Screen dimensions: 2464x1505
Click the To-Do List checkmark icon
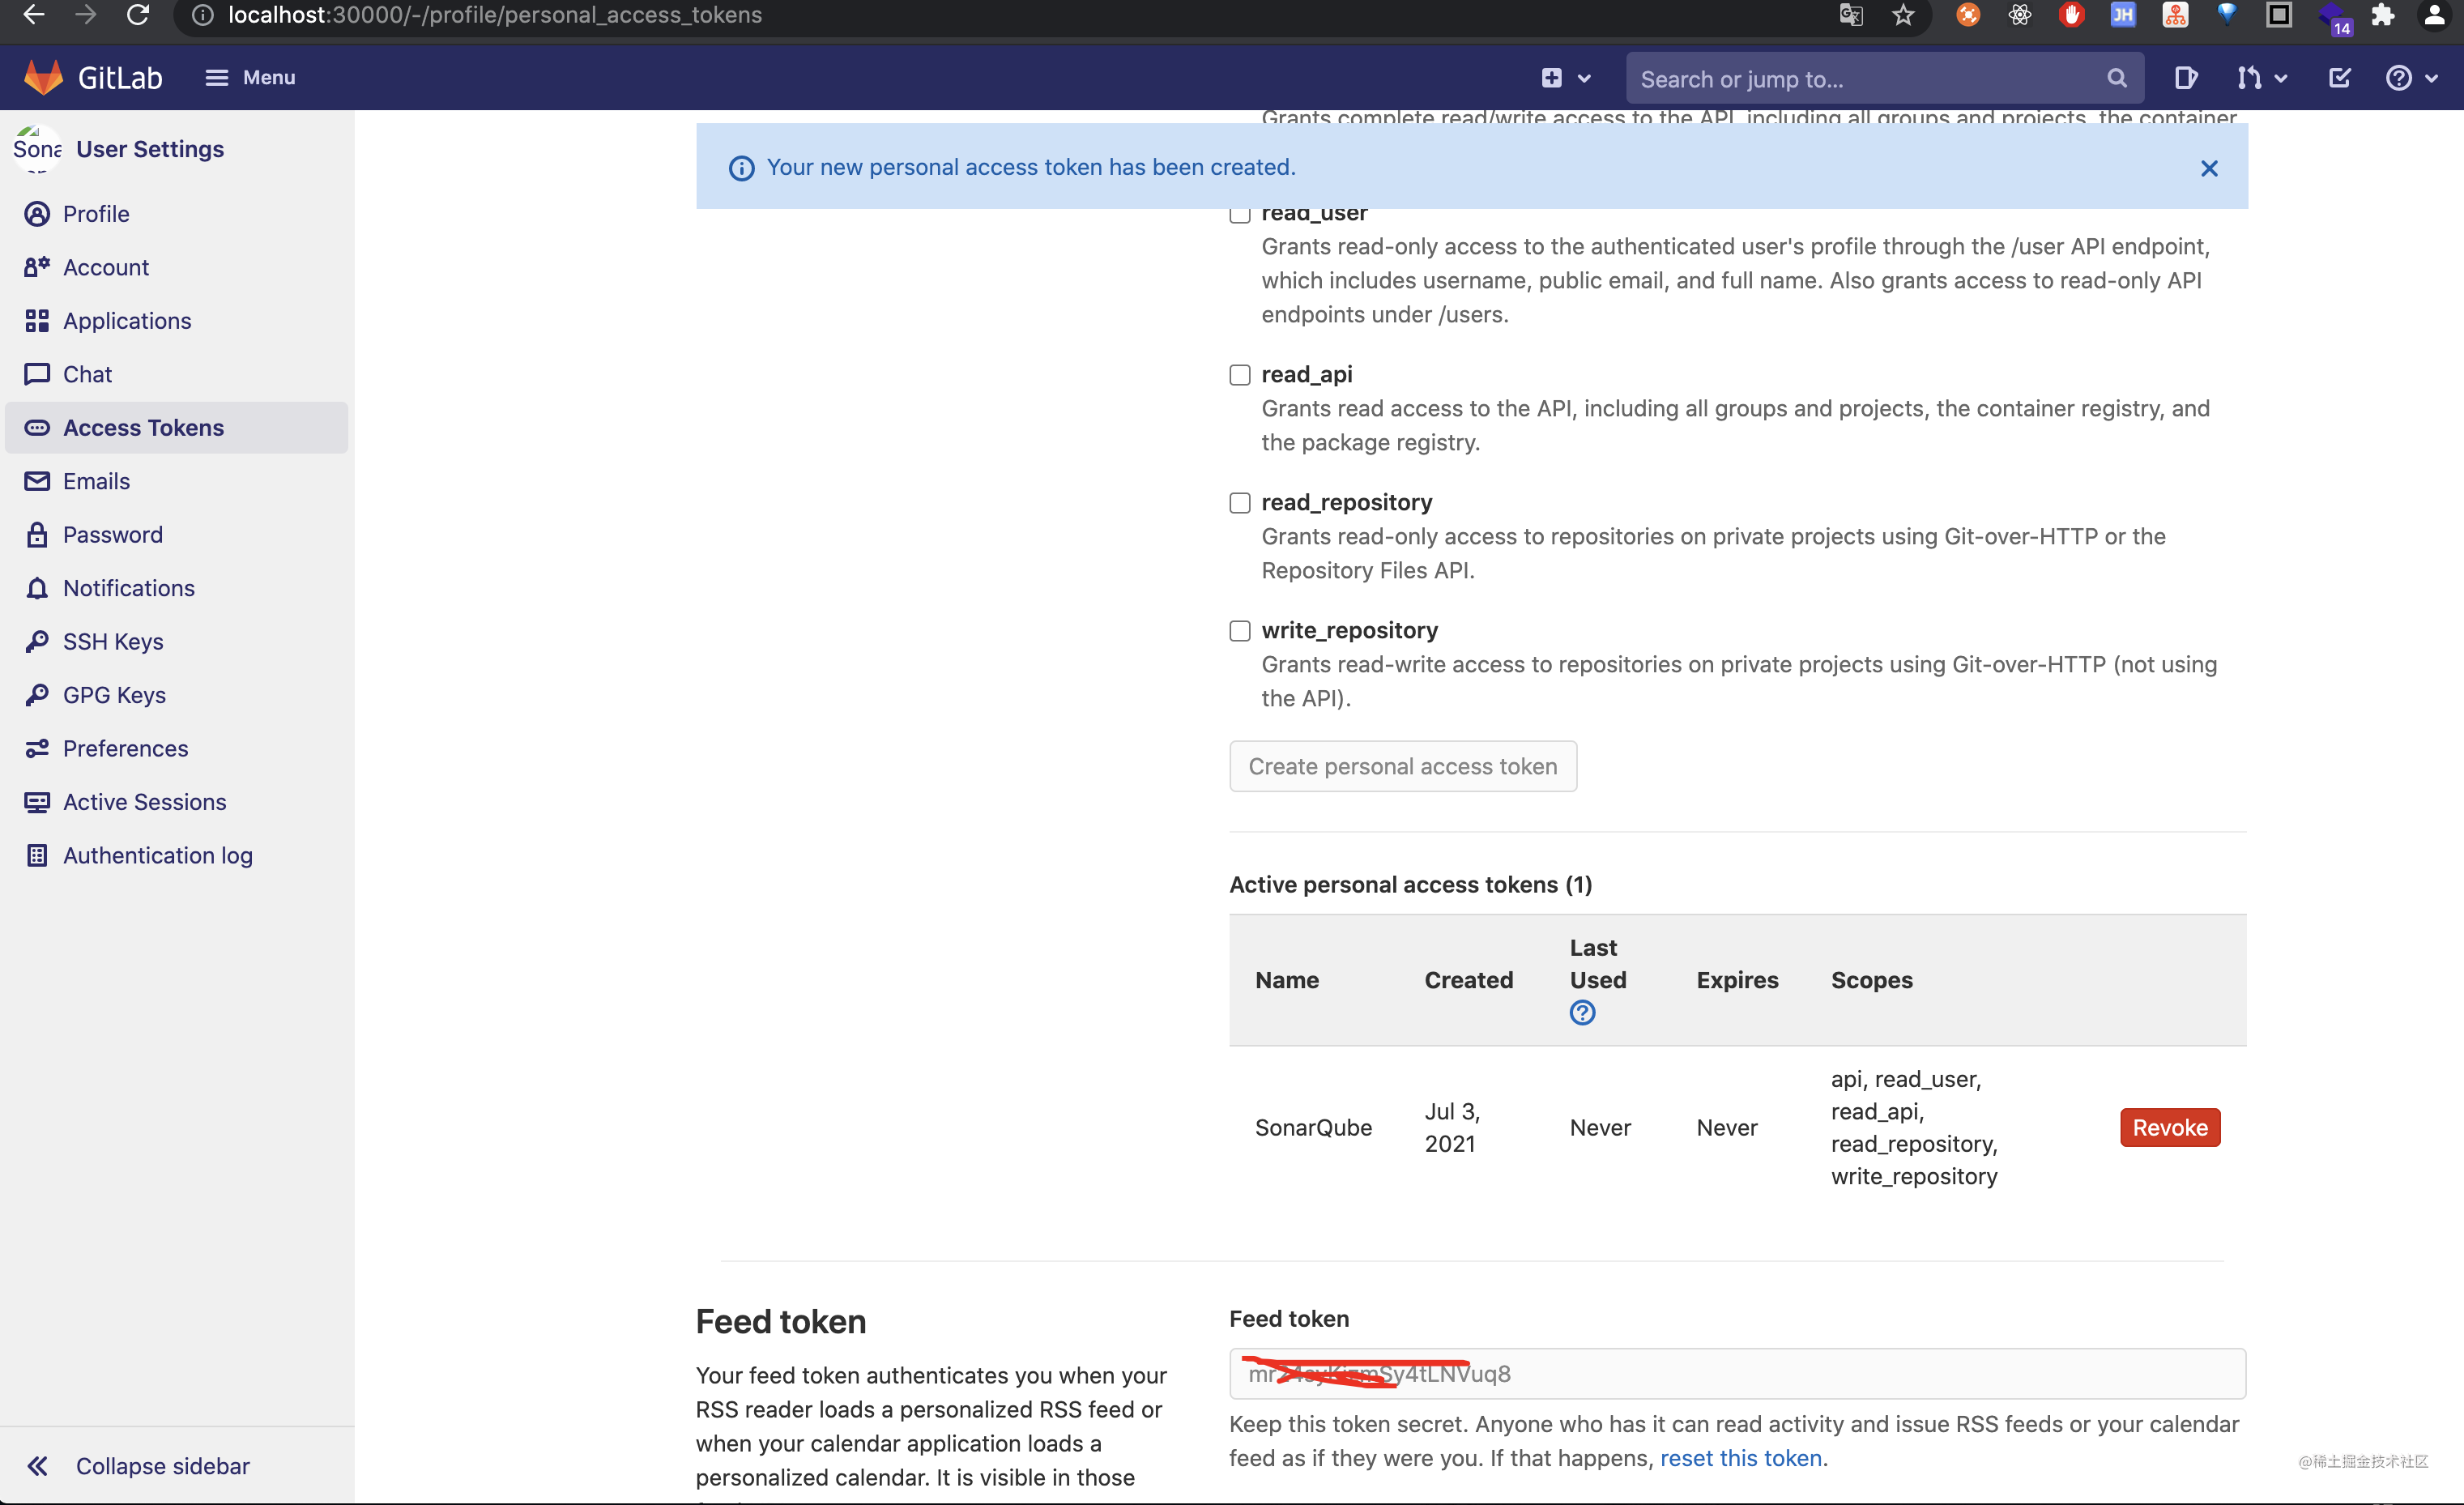pos(2339,77)
